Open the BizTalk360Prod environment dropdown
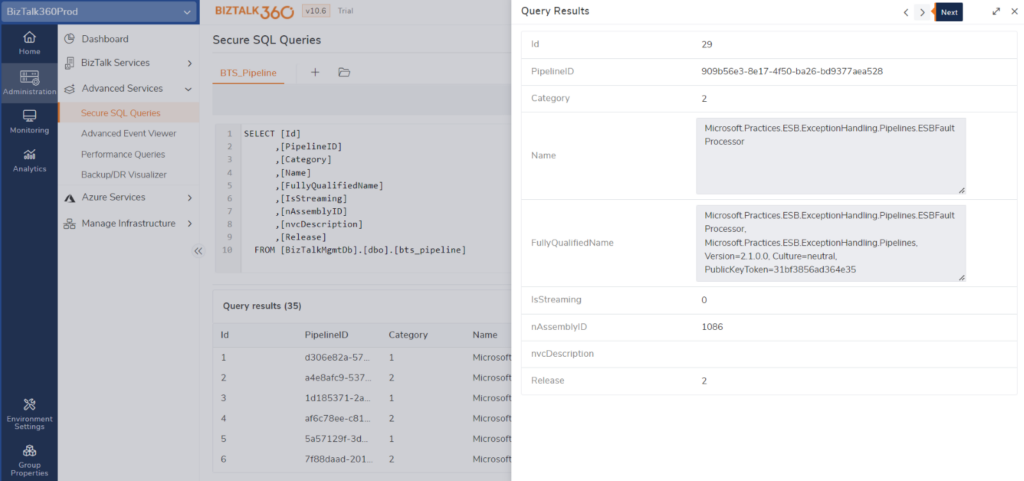Screen dimensions: 1024x481 pyautogui.click(x=99, y=12)
